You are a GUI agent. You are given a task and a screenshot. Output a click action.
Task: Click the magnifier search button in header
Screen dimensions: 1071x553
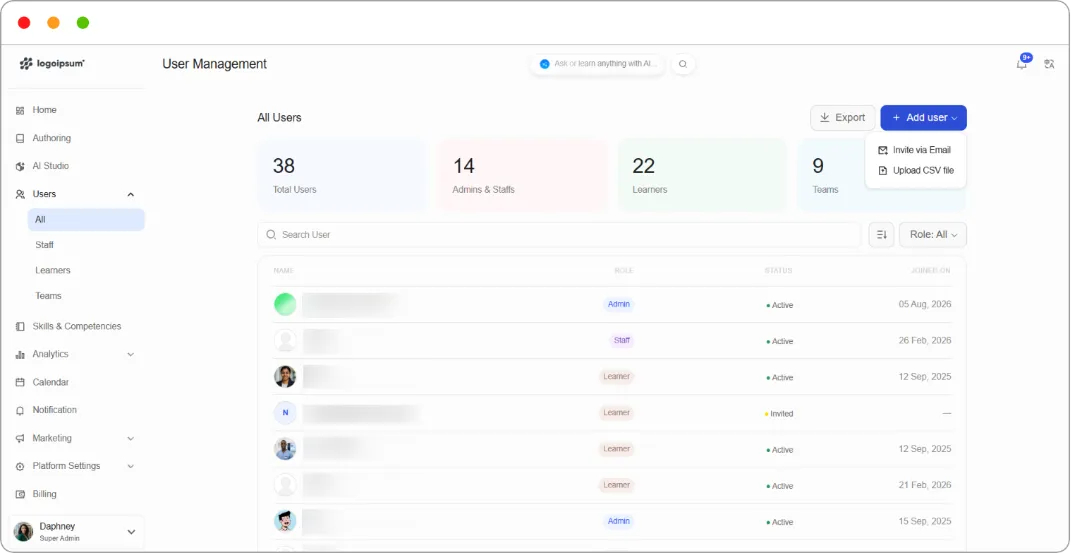click(x=683, y=64)
